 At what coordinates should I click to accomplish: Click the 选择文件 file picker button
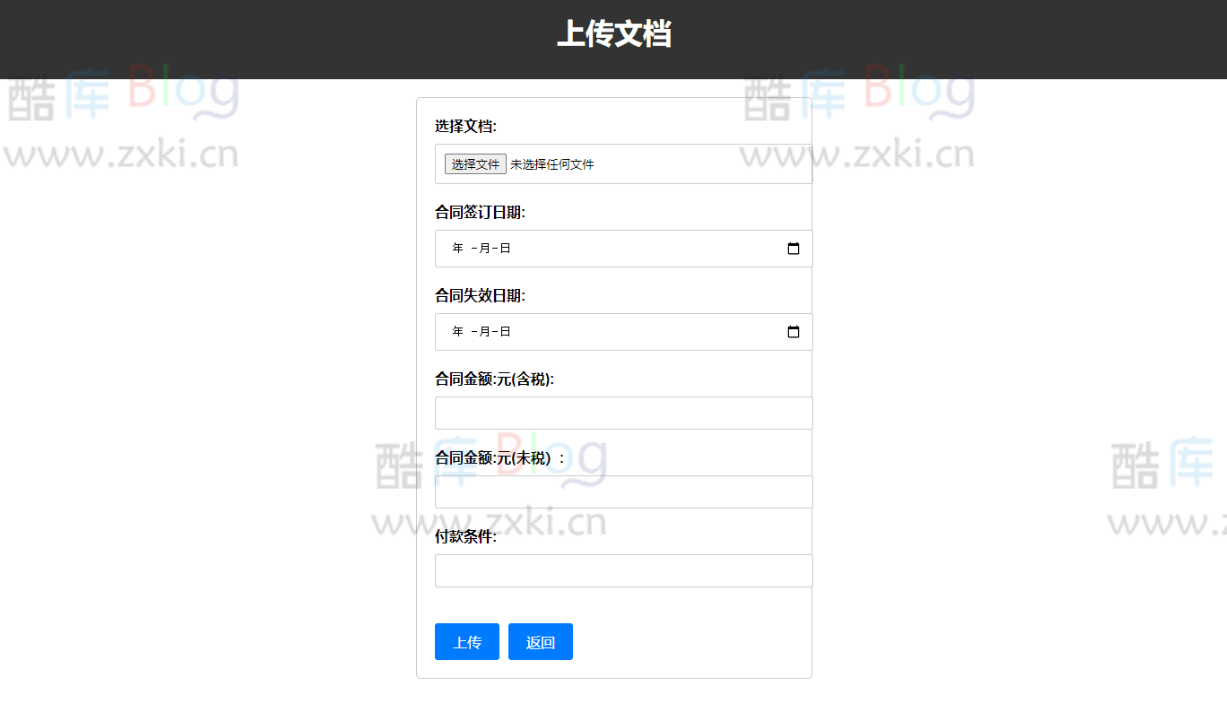tap(474, 163)
